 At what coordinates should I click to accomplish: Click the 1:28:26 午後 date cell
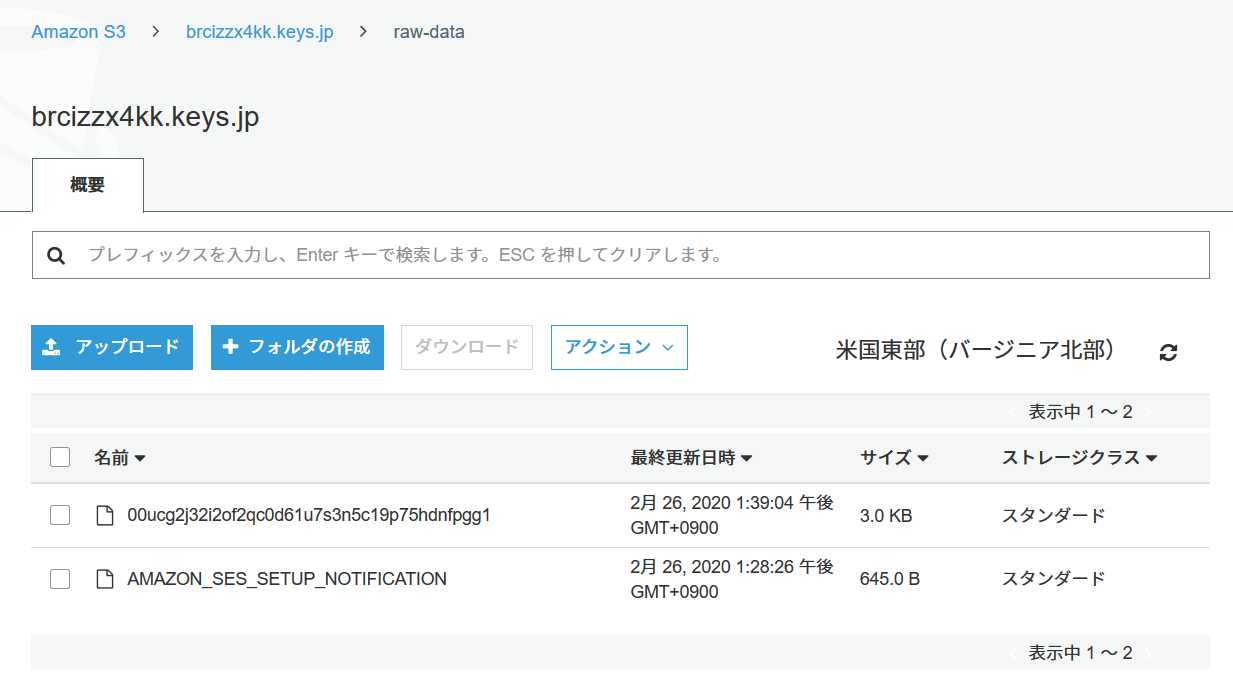732,578
